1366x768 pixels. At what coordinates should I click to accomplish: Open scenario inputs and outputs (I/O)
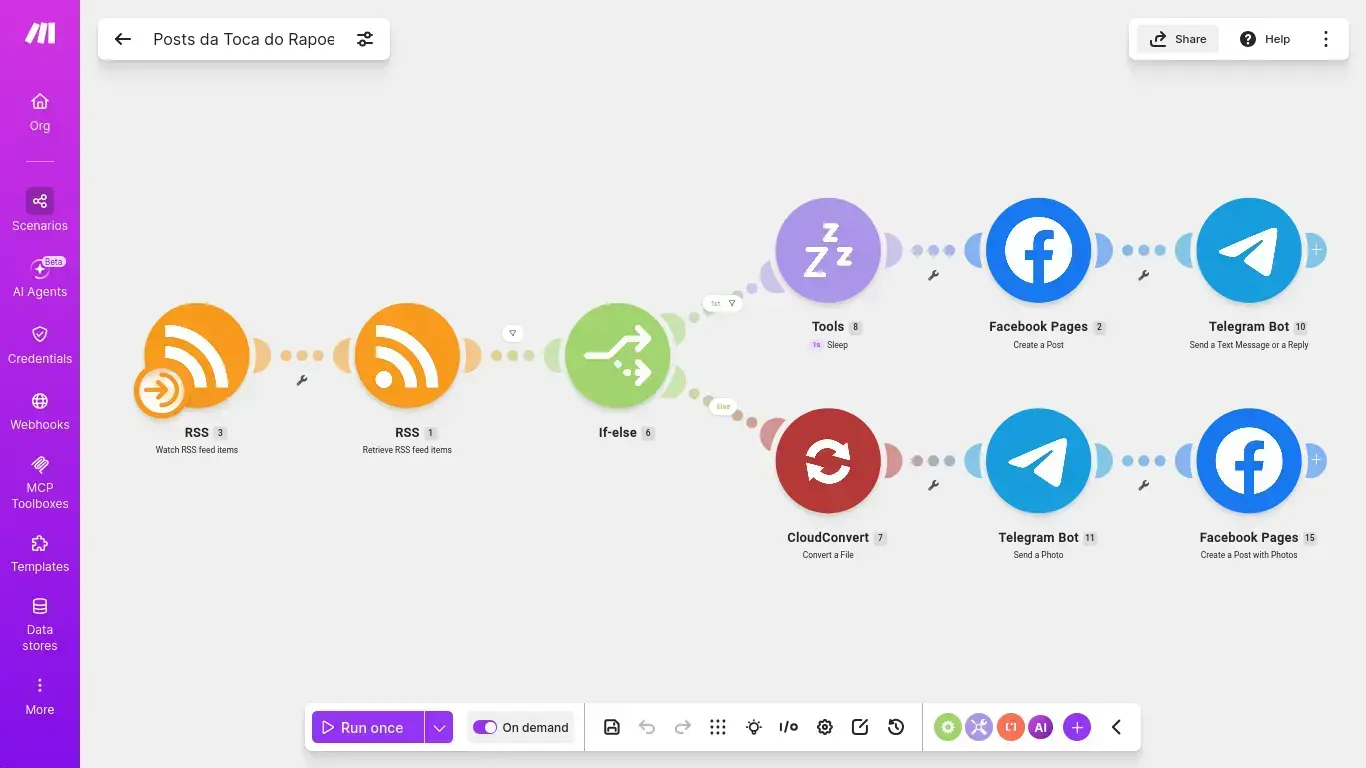[789, 727]
